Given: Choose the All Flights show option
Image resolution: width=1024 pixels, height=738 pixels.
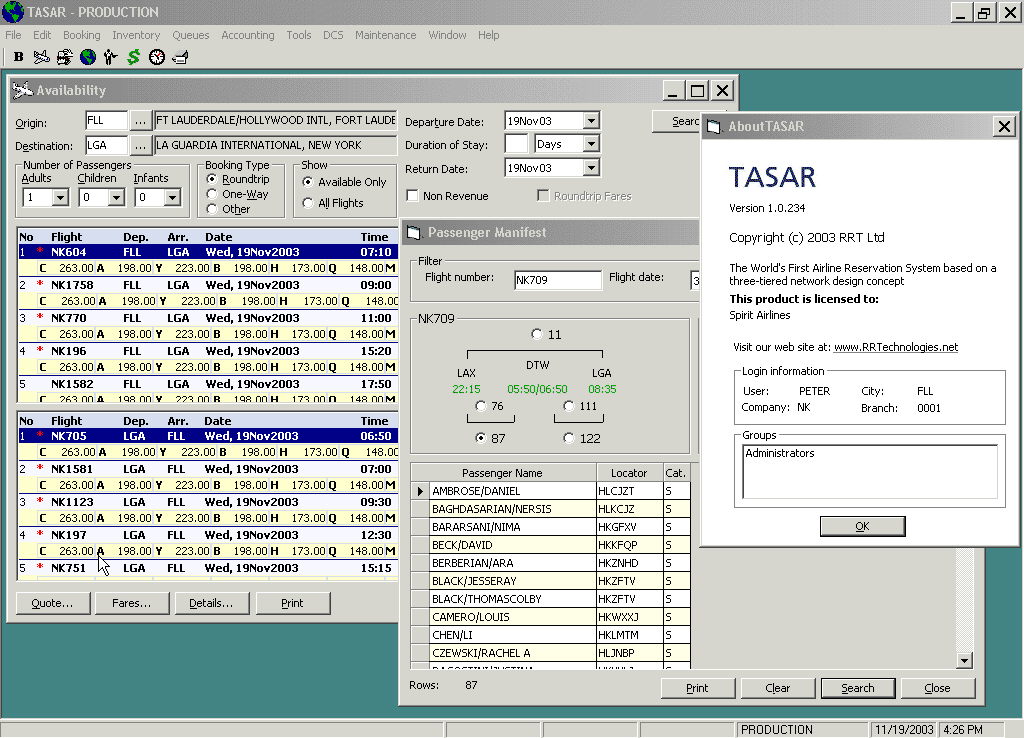Looking at the screenshot, I should point(308,203).
